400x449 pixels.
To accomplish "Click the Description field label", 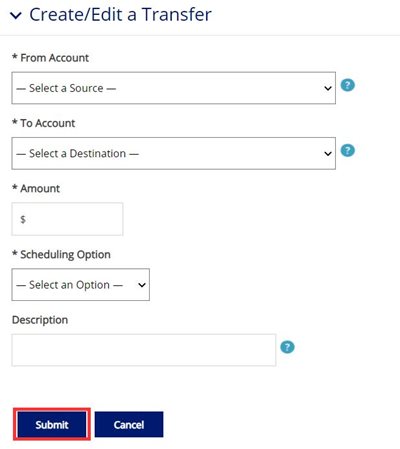I will pyautogui.click(x=40, y=320).
